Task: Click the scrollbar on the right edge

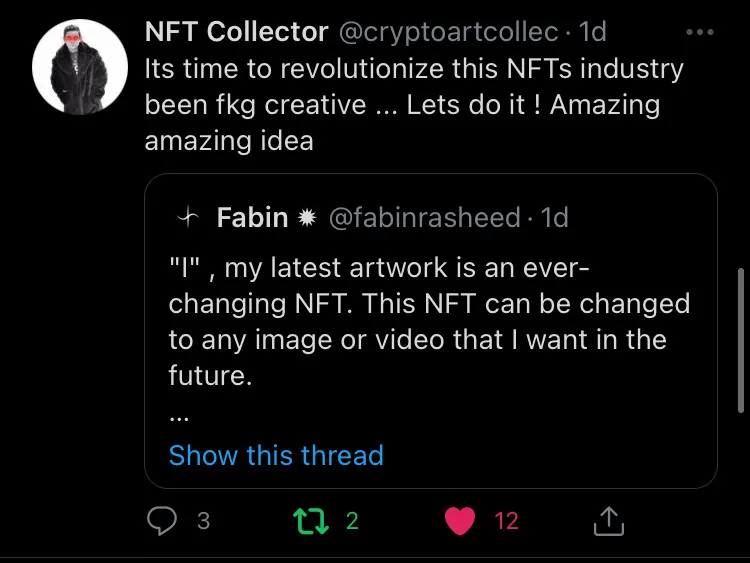Action: coord(740,330)
